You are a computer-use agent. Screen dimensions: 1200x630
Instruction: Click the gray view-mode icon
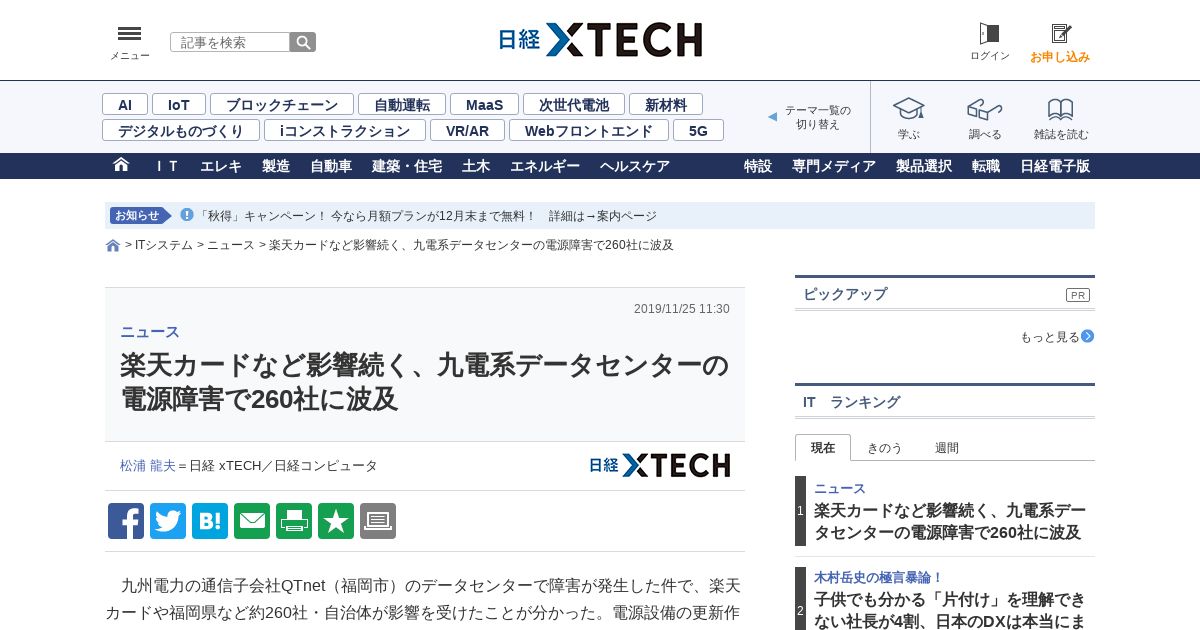[378, 521]
